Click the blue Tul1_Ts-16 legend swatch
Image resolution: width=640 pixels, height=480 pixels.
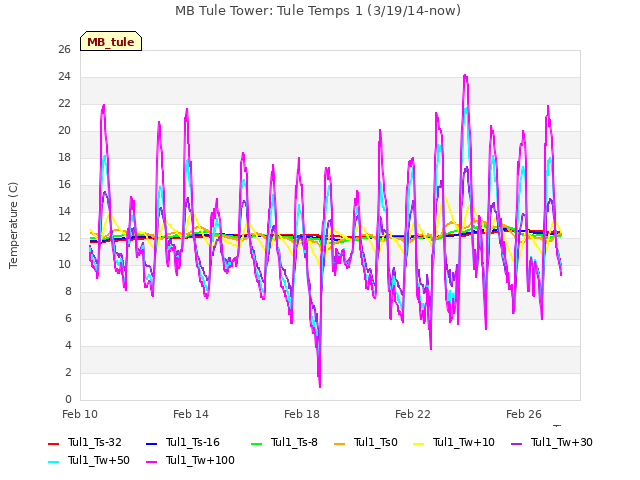coord(151,444)
